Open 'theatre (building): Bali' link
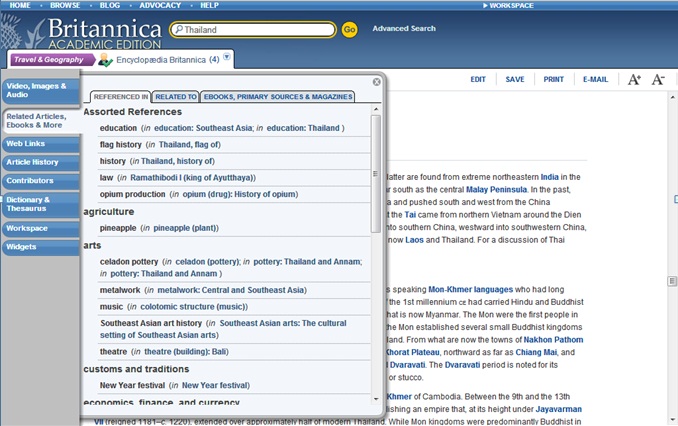Viewport: 678px width, 426px height. tap(186, 352)
